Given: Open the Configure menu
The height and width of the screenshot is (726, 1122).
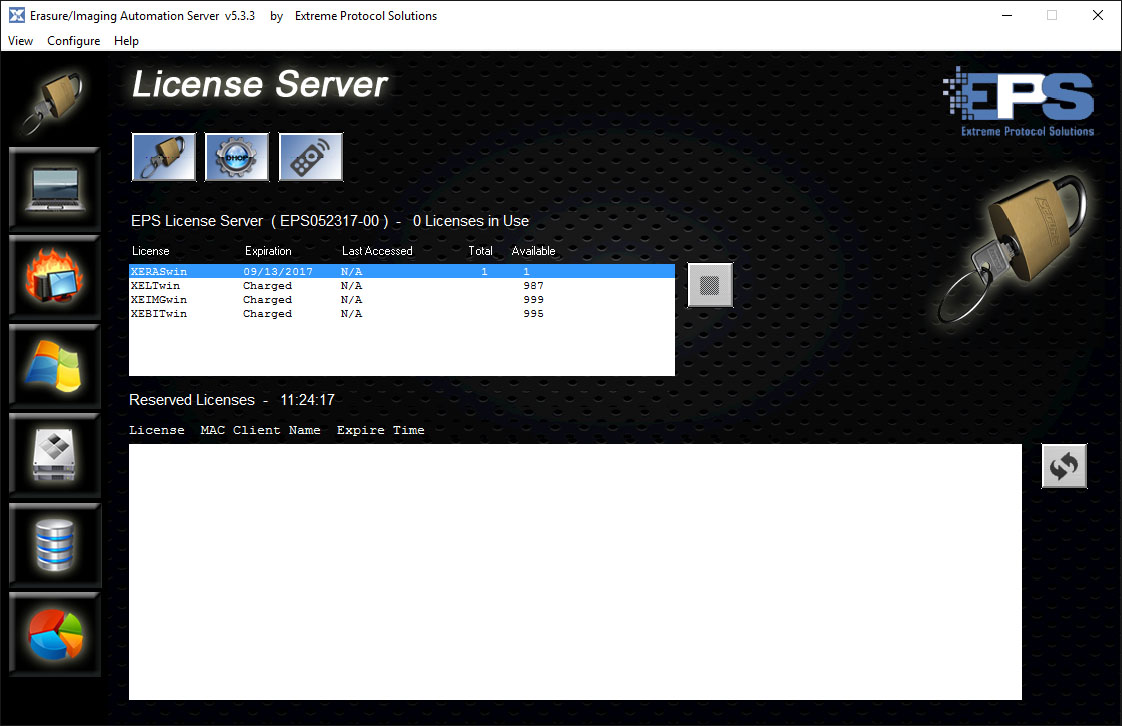Looking at the screenshot, I should [x=74, y=41].
